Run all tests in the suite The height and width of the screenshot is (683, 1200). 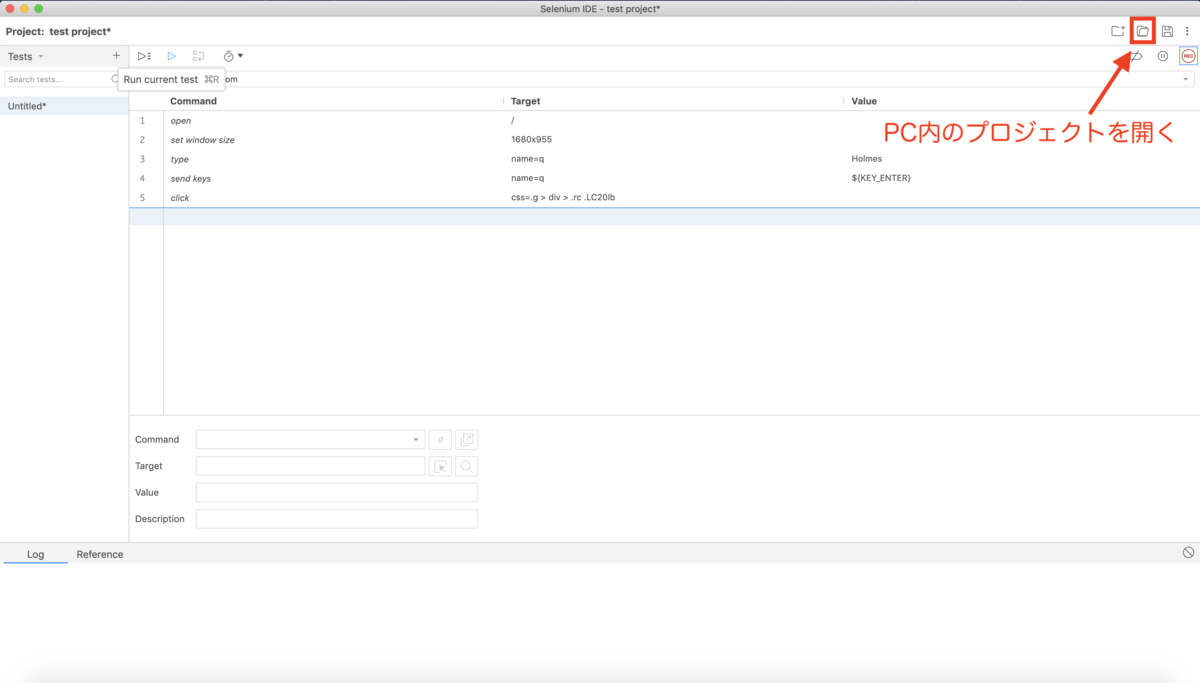pos(145,56)
